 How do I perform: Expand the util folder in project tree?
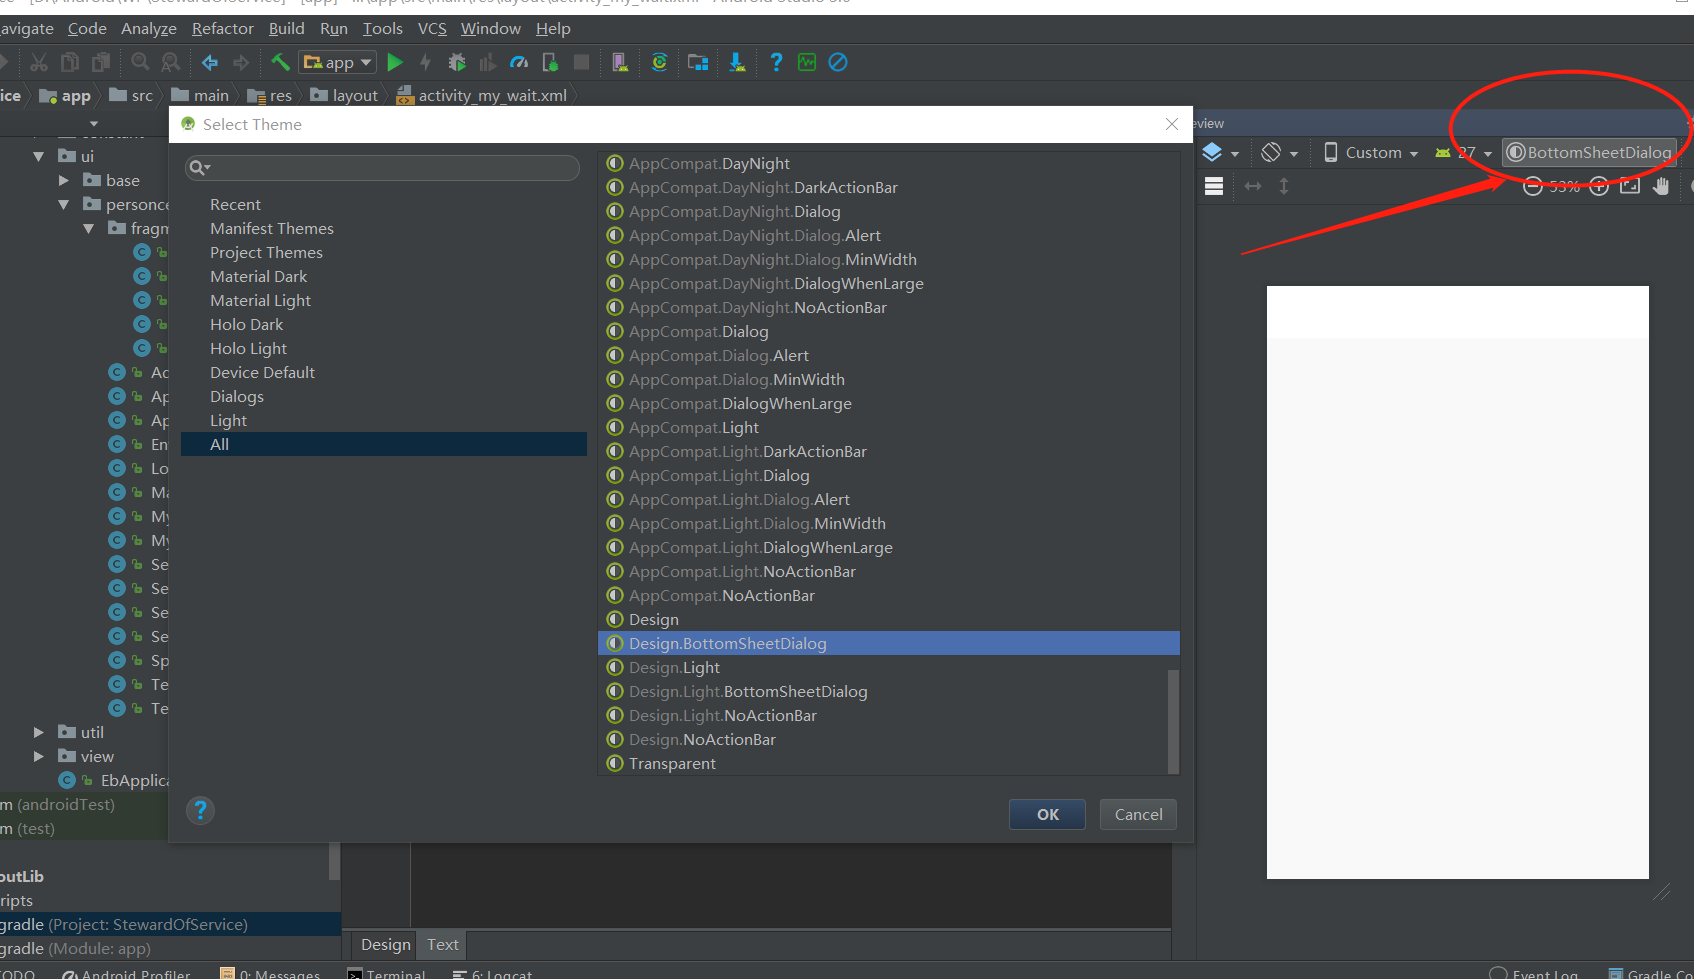point(39,732)
